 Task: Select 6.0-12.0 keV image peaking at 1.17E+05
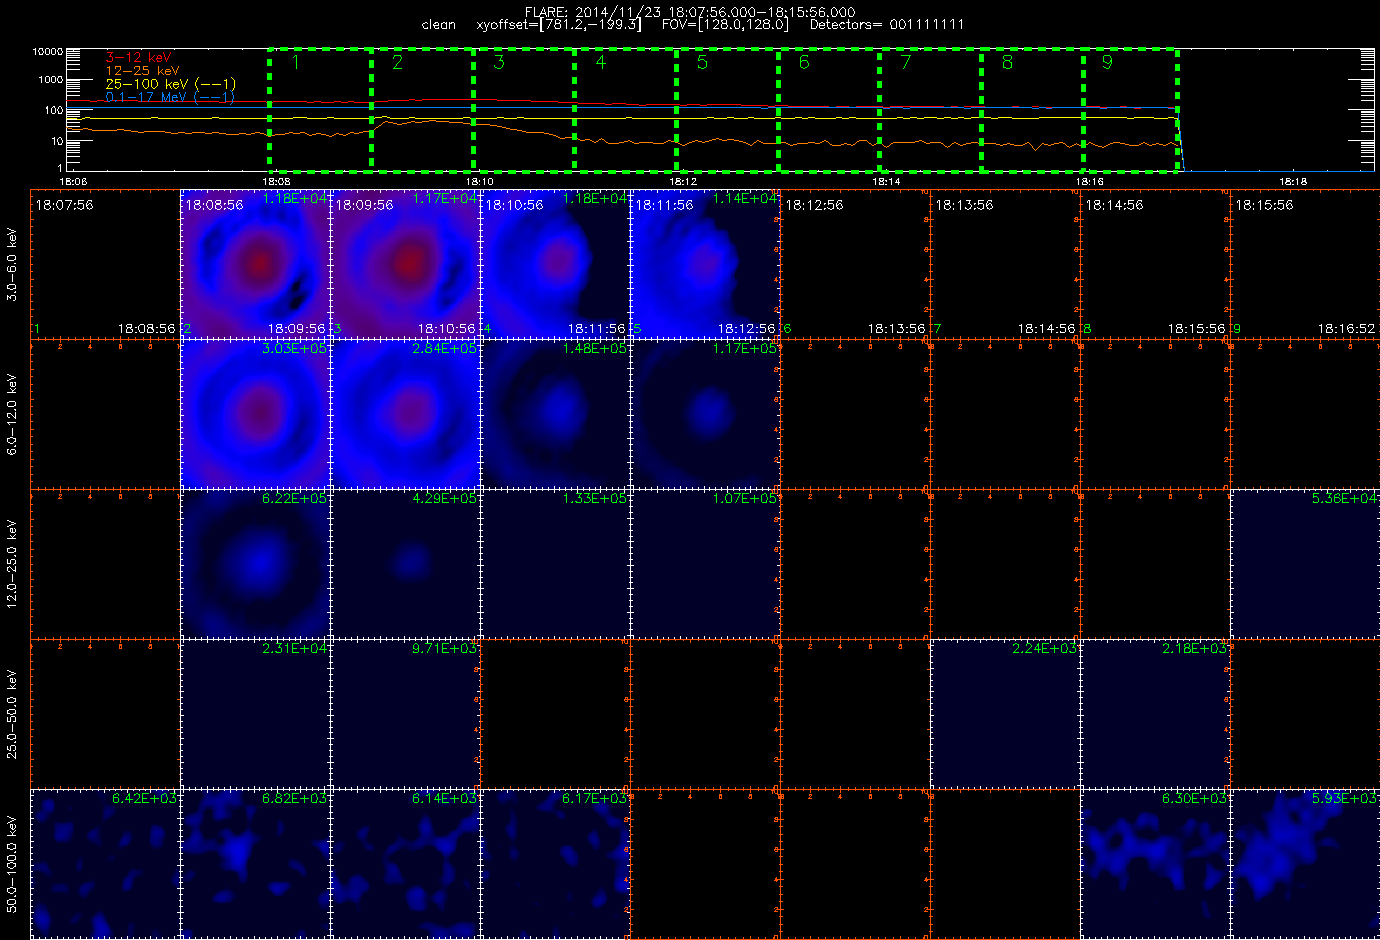point(706,413)
